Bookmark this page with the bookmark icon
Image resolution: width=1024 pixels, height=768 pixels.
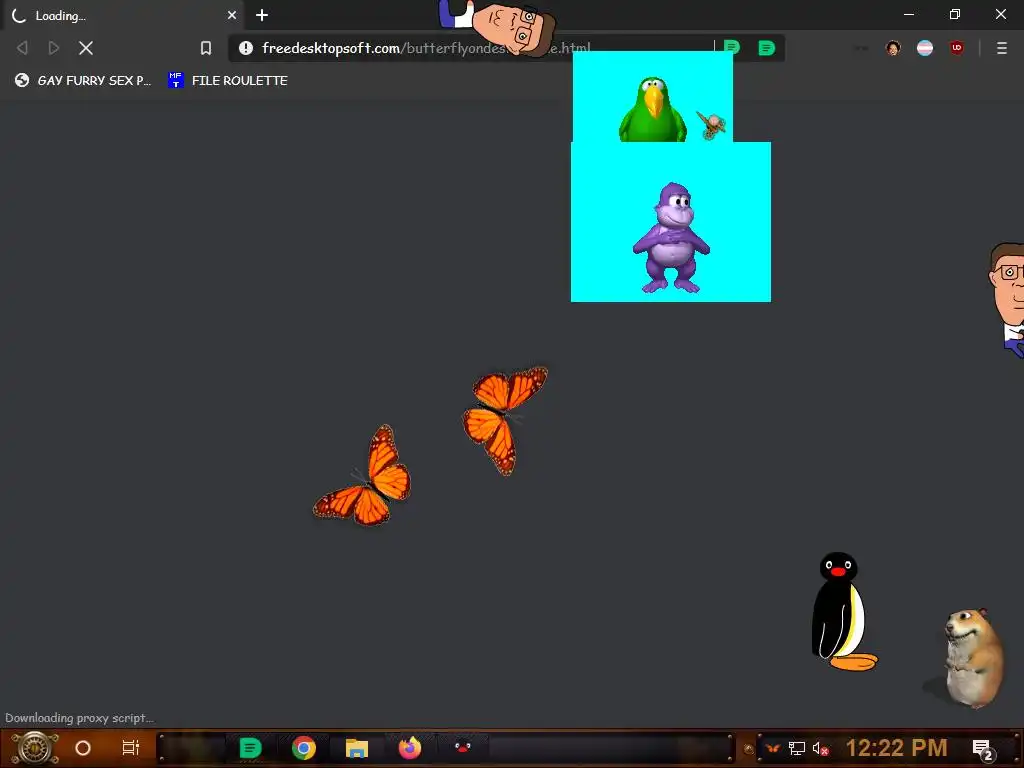[x=206, y=48]
